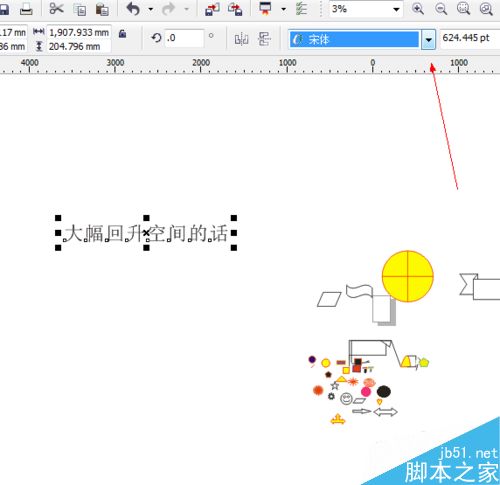Select the pink circle shape
Image resolution: width=500 pixels, height=485 pixels.
coord(366,391)
